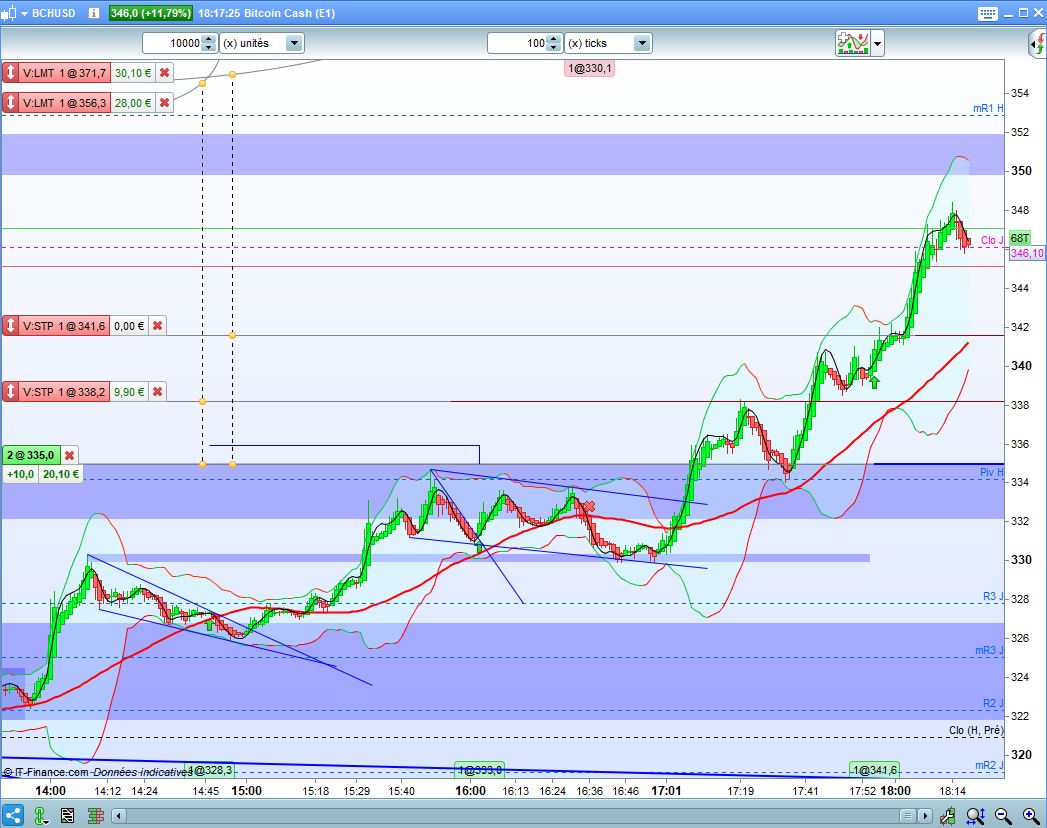This screenshot has width=1047, height=828.
Task: Click the wrench settings icon in bottom toolbar
Action: 949,815
